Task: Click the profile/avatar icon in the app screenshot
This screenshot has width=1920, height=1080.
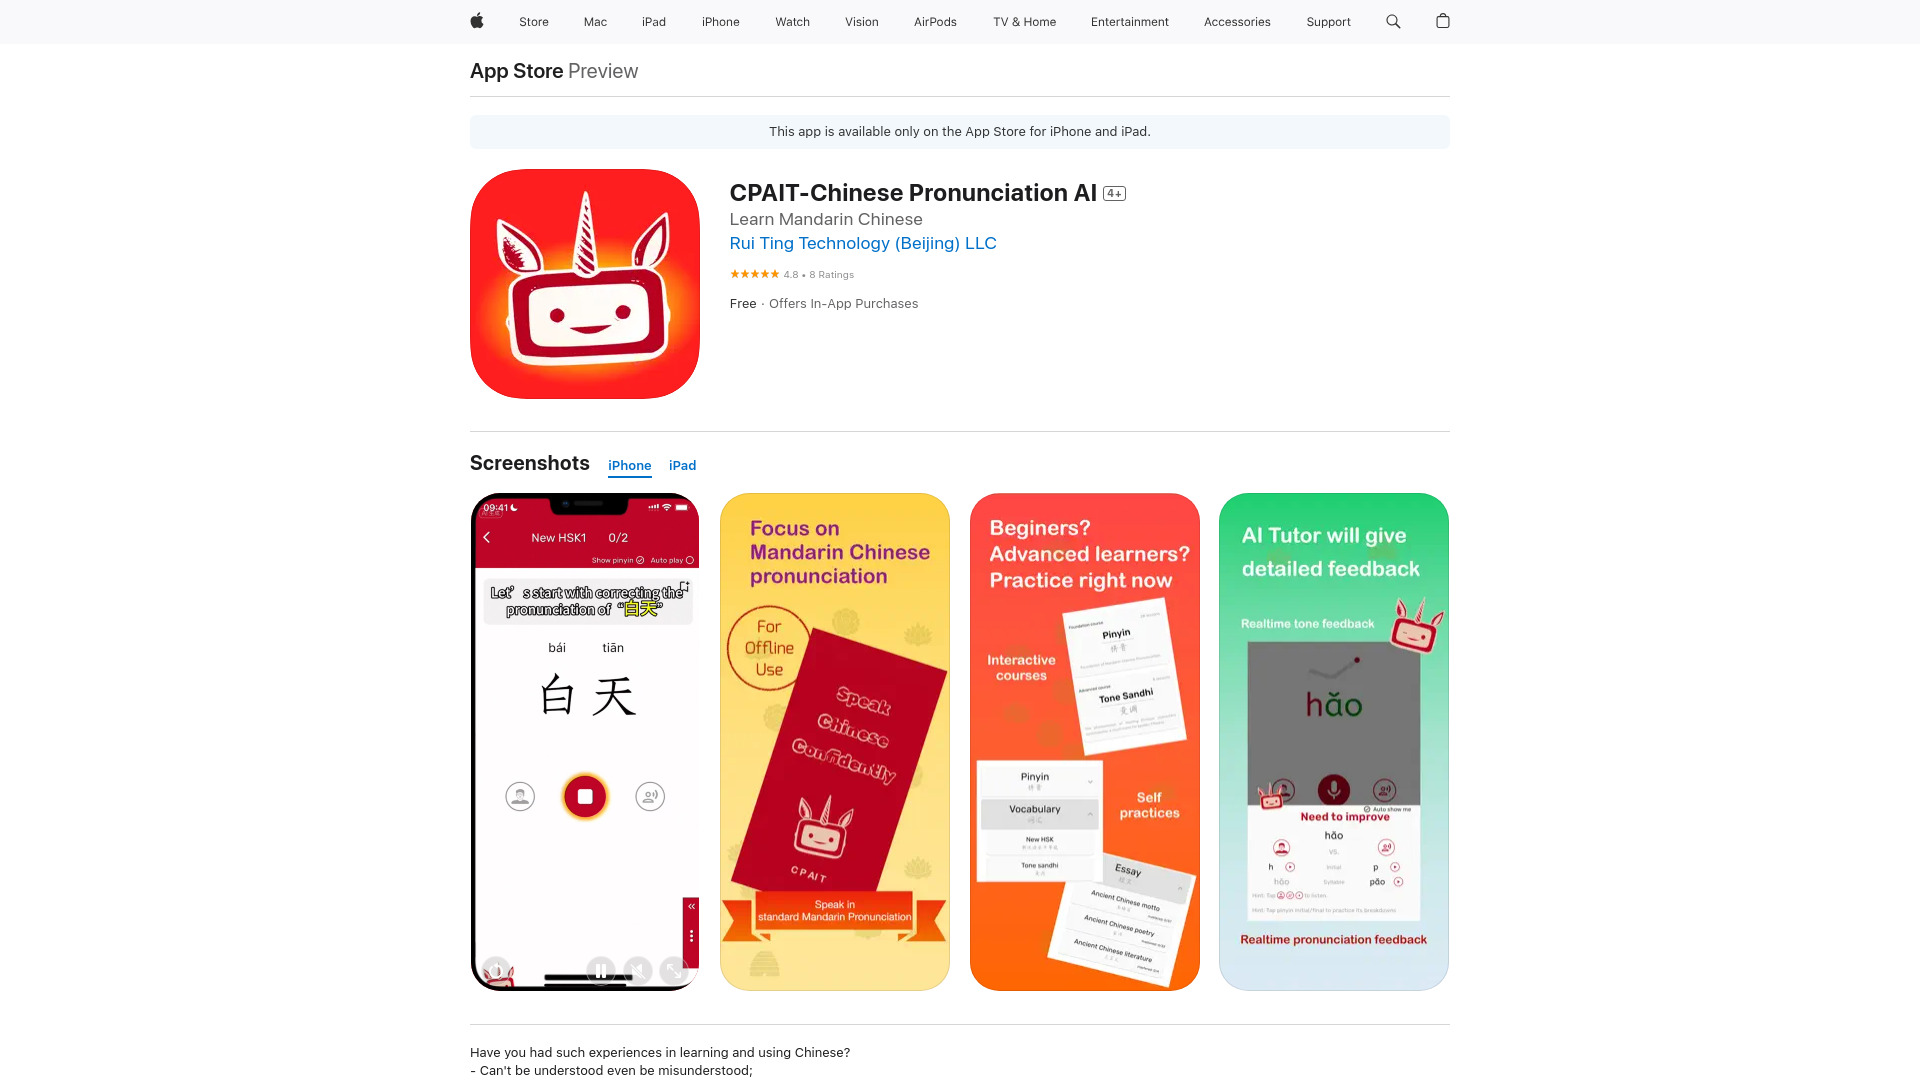Action: click(520, 796)
